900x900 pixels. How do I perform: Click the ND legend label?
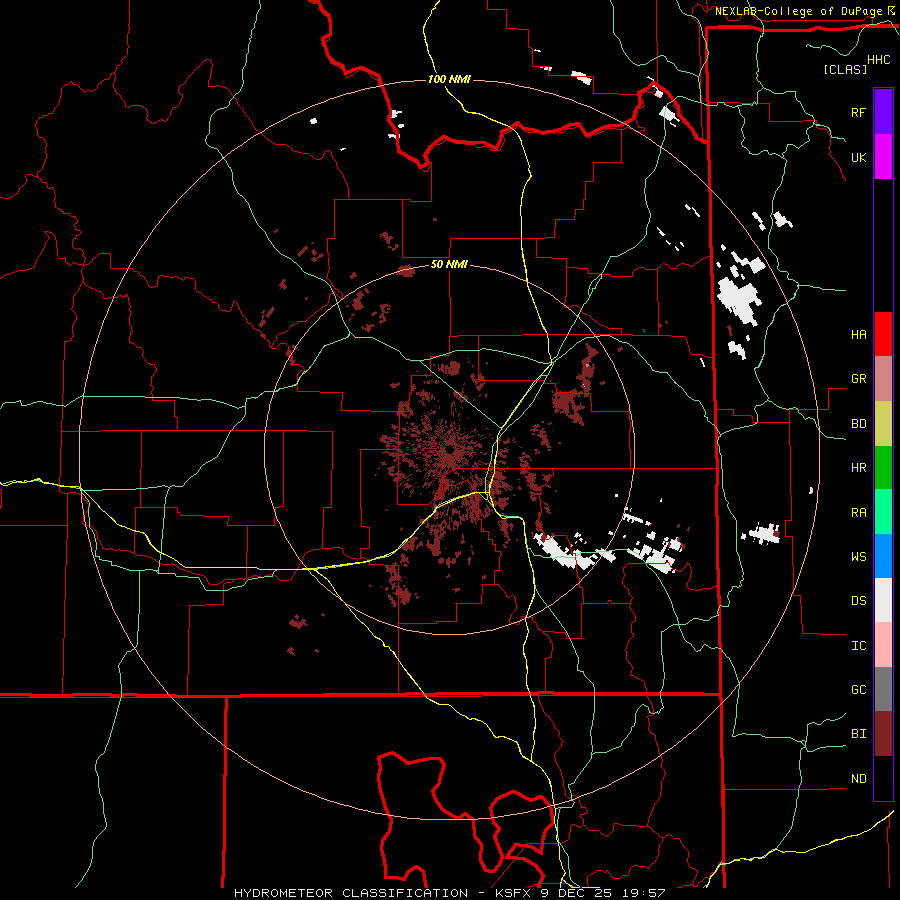tap(858, 778)
